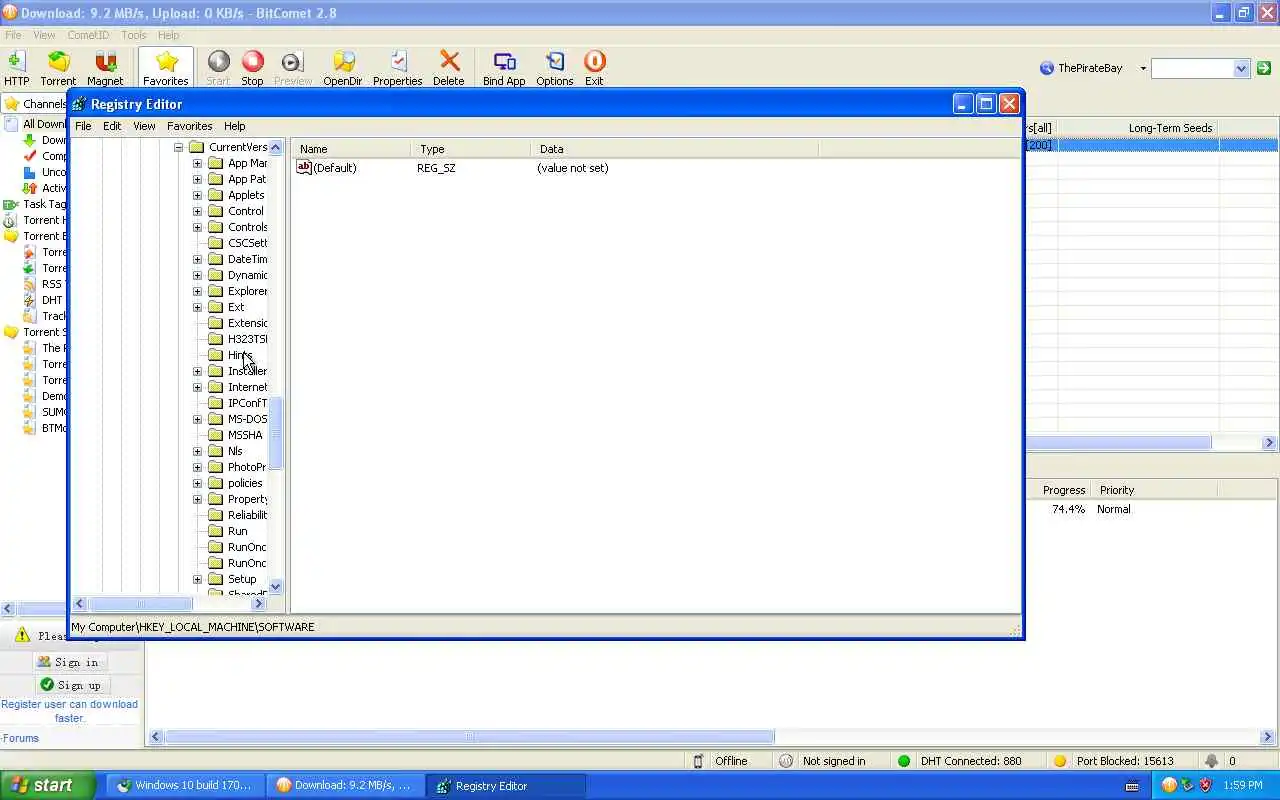Image resolution: width=1280 pixels, height=800 pixels.
Task: Stop the download with Stop icon
Action: coord(252,68)
